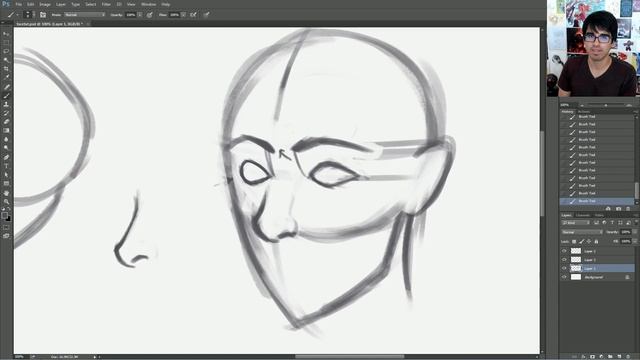Select the Blur tool
Image resolution: width=640 pixels, height=360 pixels.
pyautogui.click(x=6, y=139)
